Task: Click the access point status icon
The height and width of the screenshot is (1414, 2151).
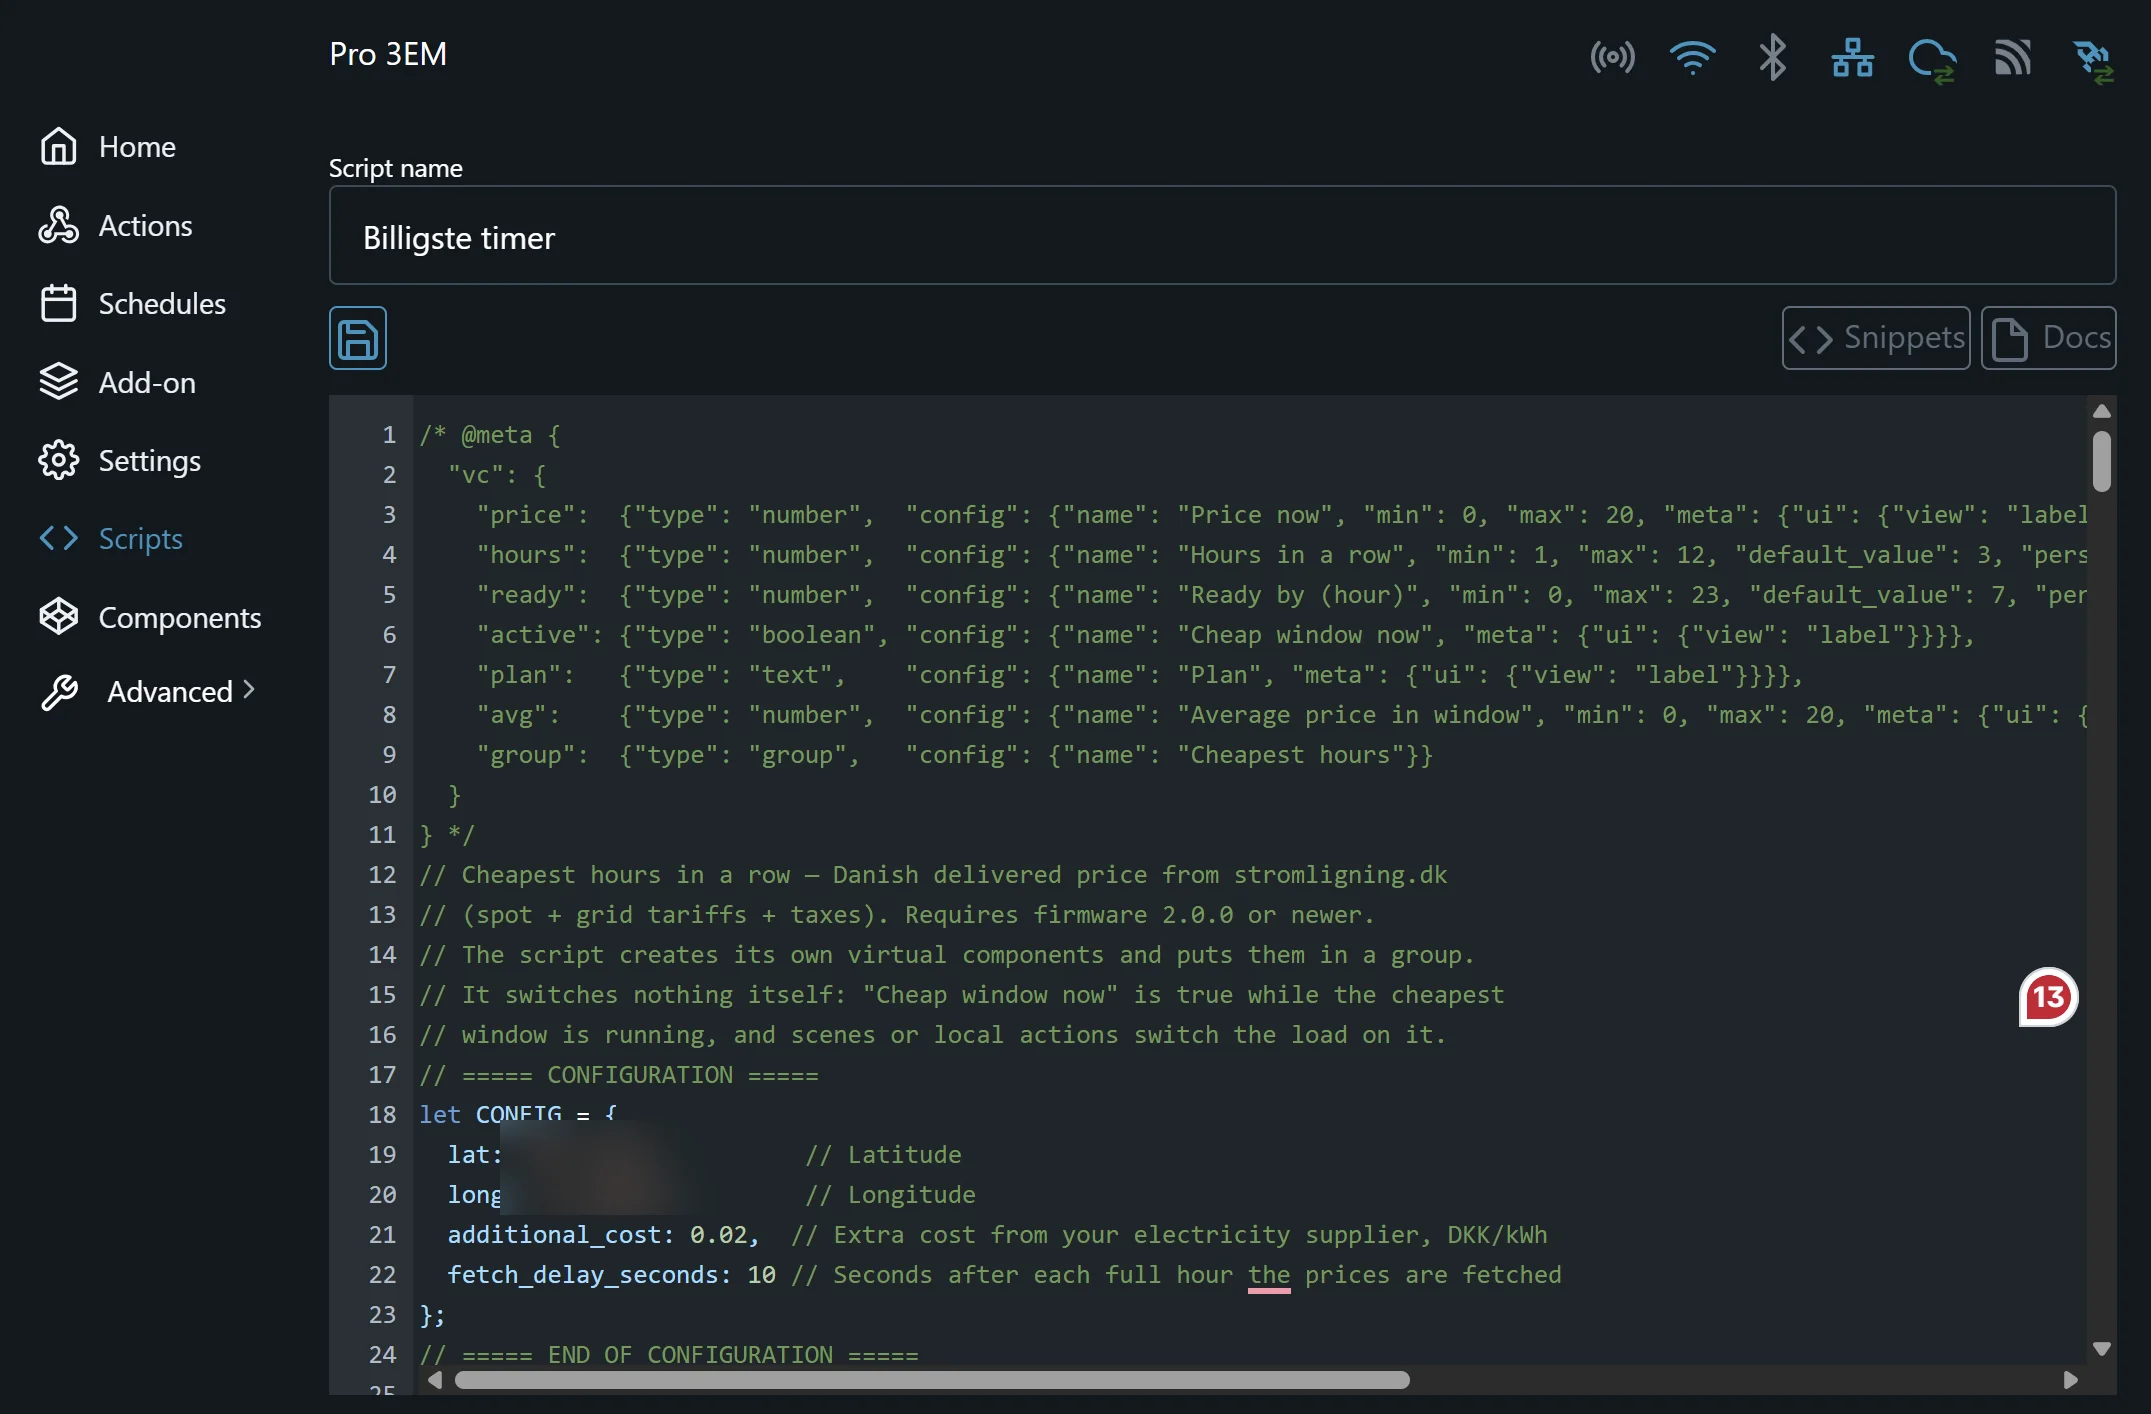Action: click(1612, 57)
